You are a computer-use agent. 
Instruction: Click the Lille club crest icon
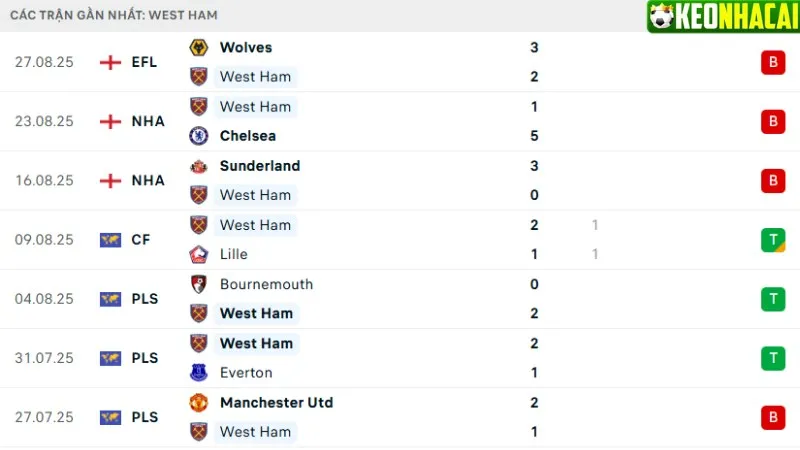coord(198,254)
